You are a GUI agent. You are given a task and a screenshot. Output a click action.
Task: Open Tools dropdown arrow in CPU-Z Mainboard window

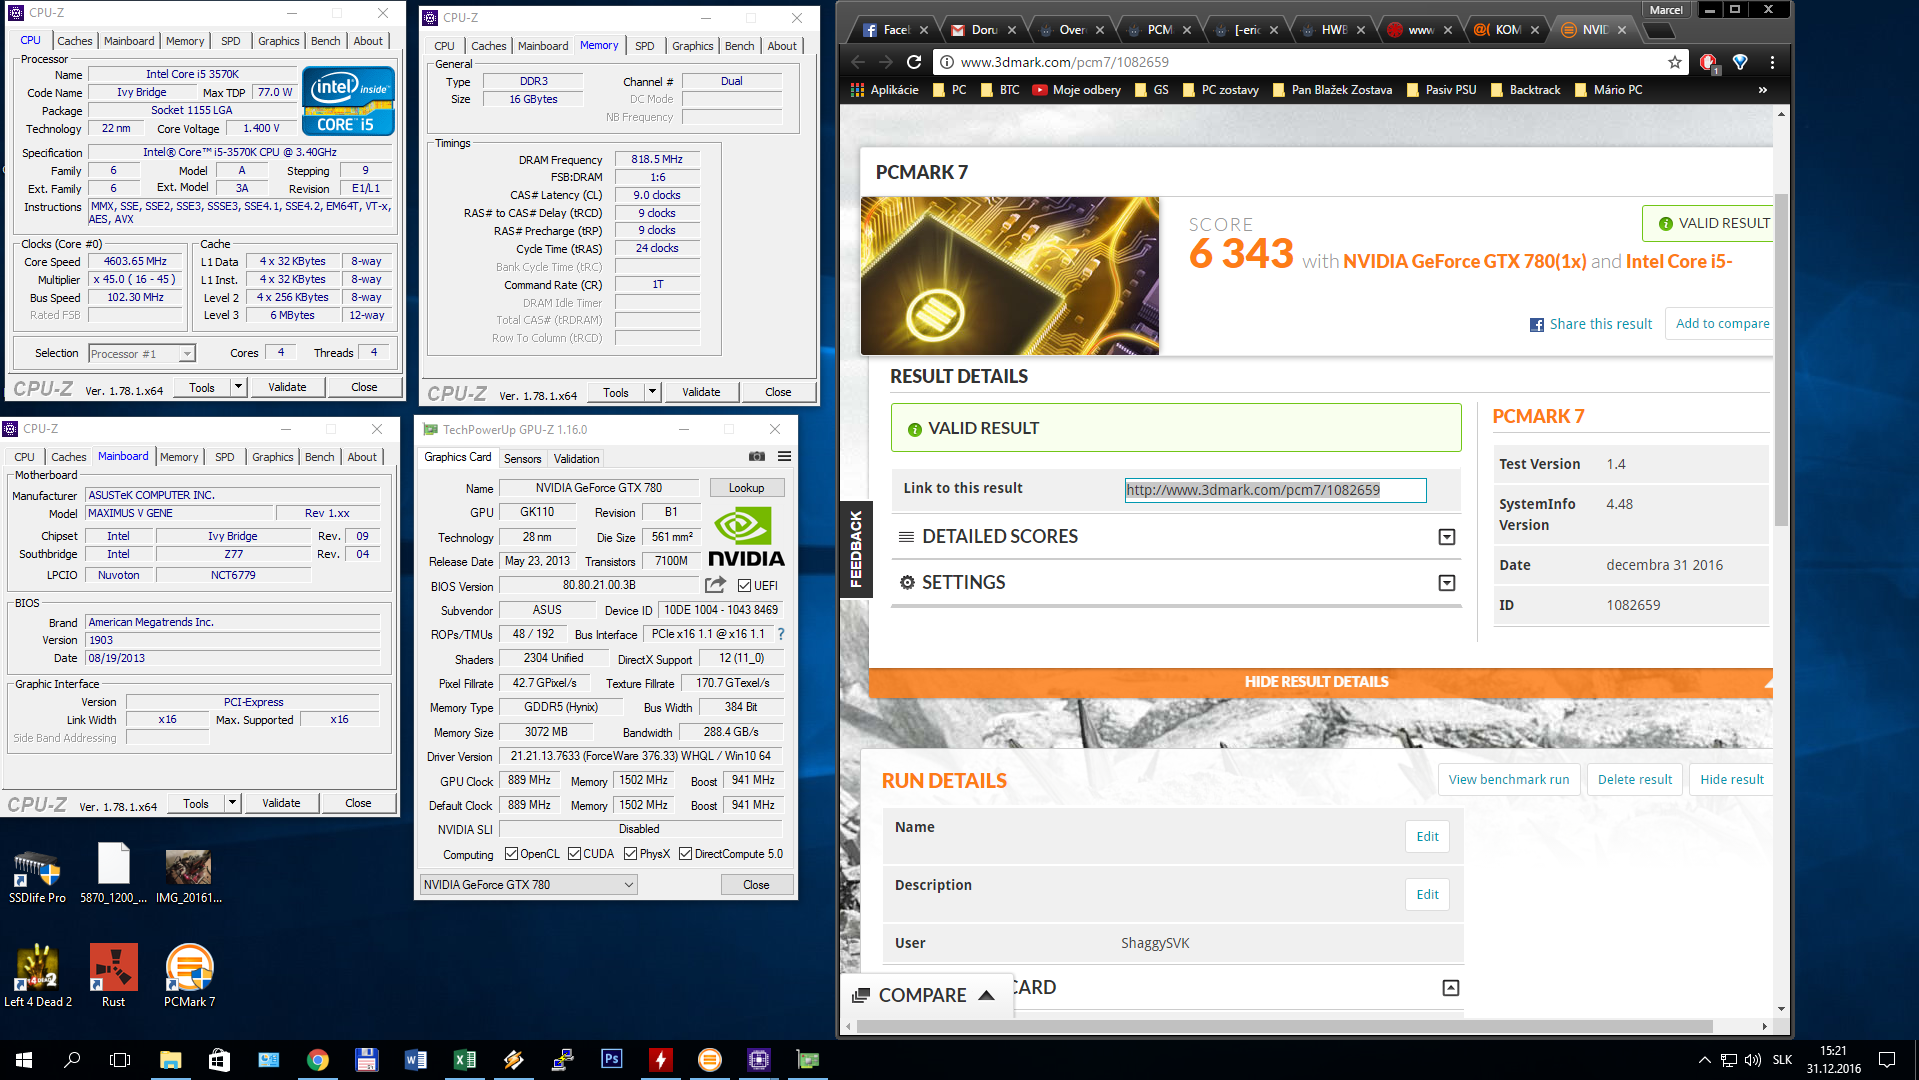click(x=232, y=803)
